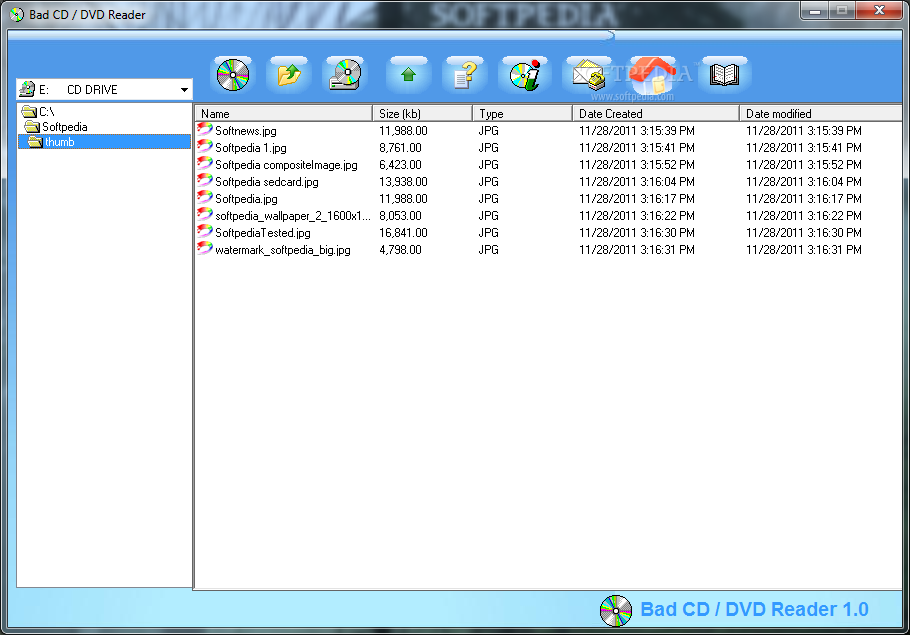This screenshot has height=635, width=910.
Task: Click the size value 4,798.00
Action: tap(400, 250)
